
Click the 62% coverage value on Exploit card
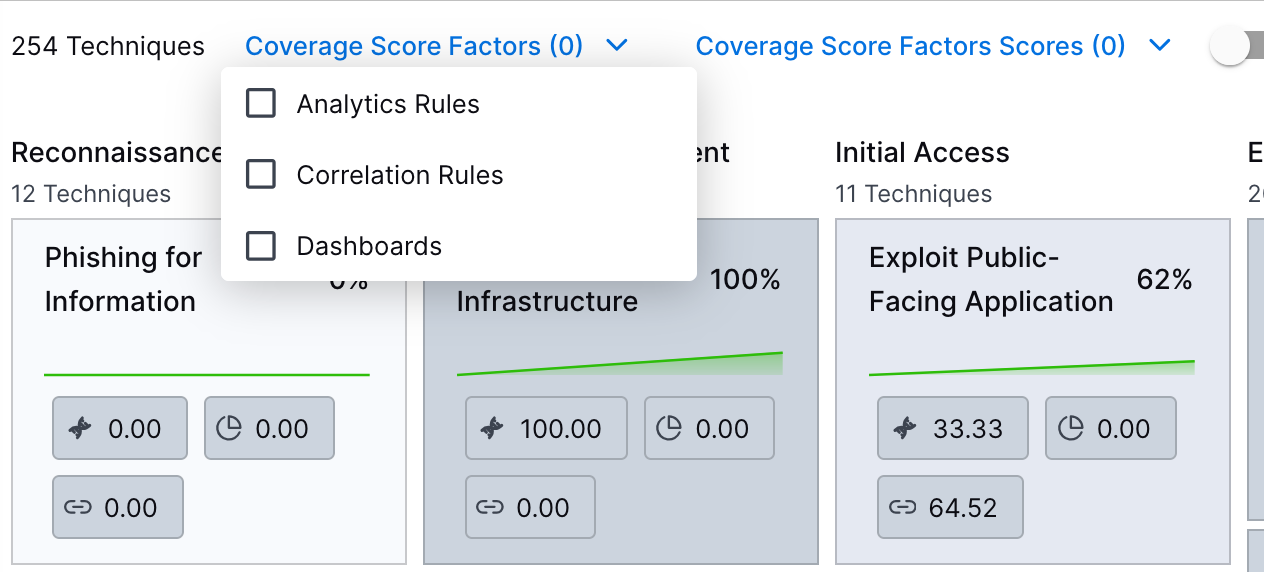(1164, 280)
